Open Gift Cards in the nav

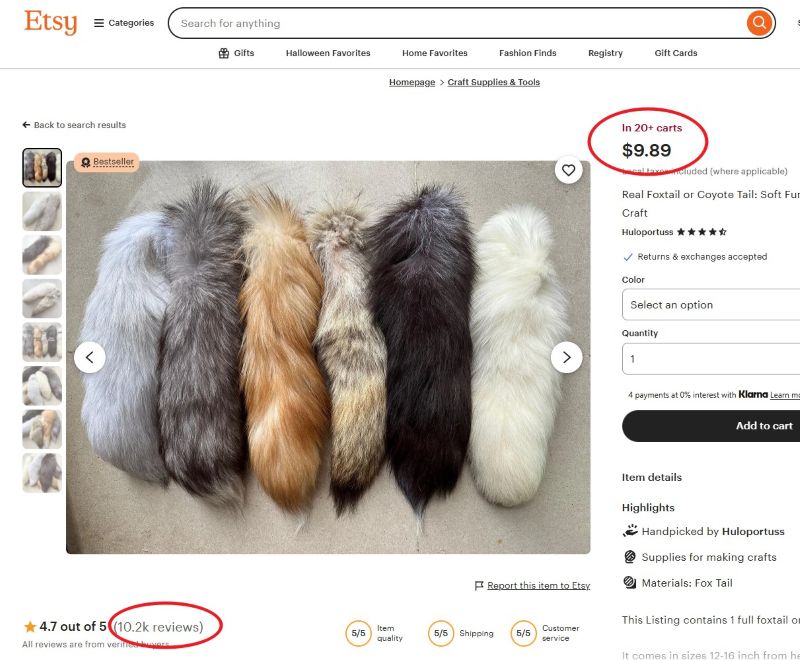tap(676, 53)
